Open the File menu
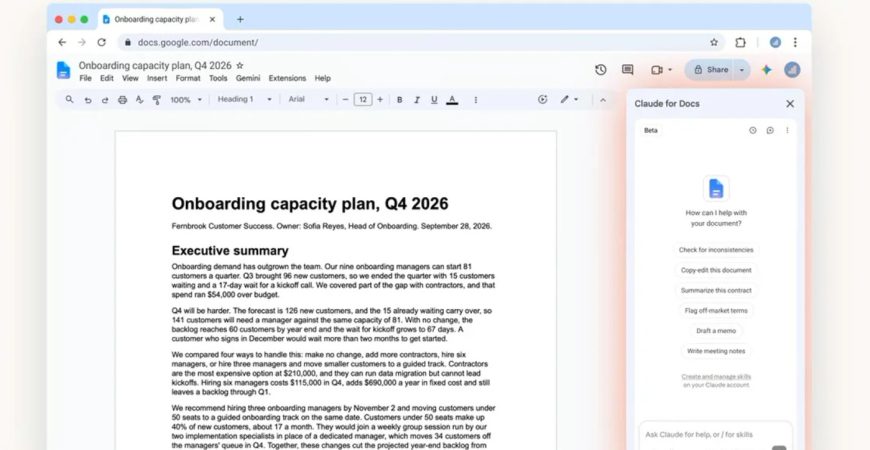Image resolution: width=870 pixels, height=450 pixels. (85, 78)
